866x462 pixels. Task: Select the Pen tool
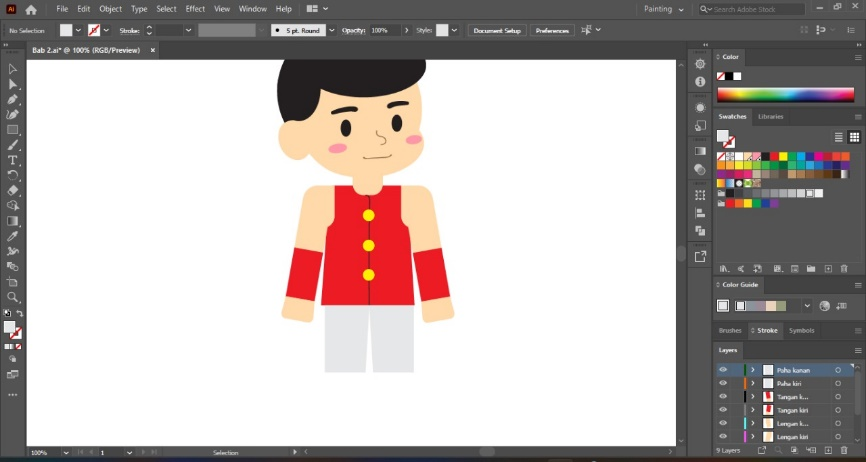click(x=12, y=99)
